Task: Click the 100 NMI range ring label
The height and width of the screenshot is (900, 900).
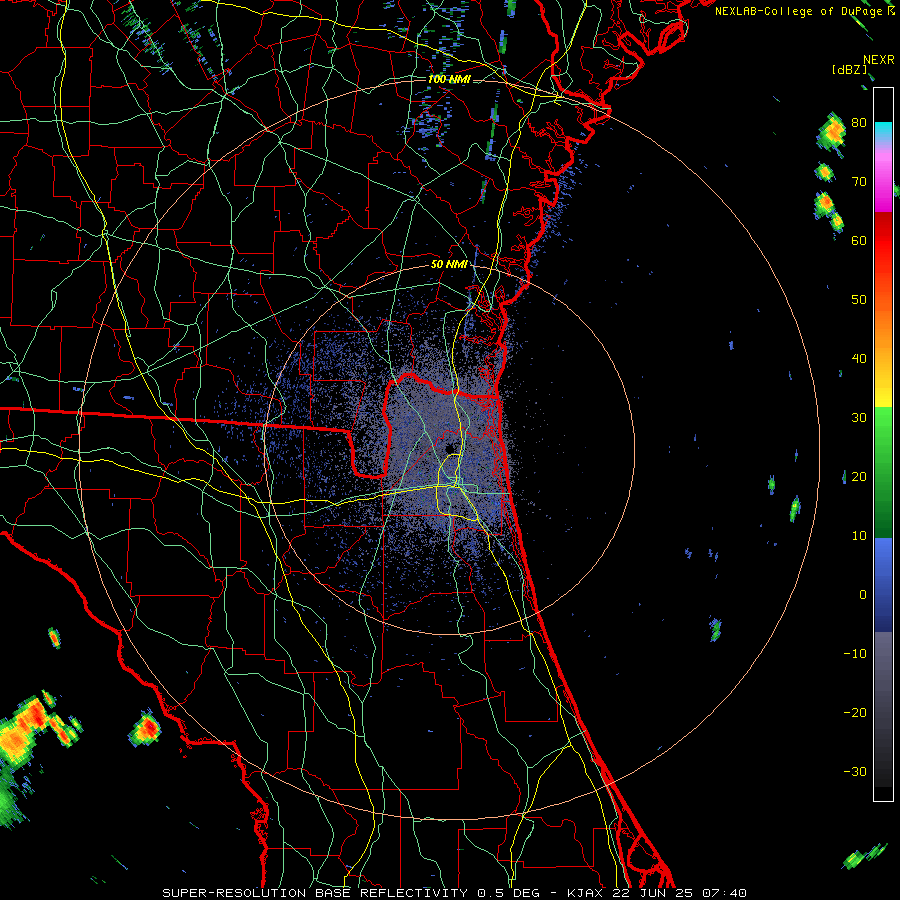Action: (449, 79)
